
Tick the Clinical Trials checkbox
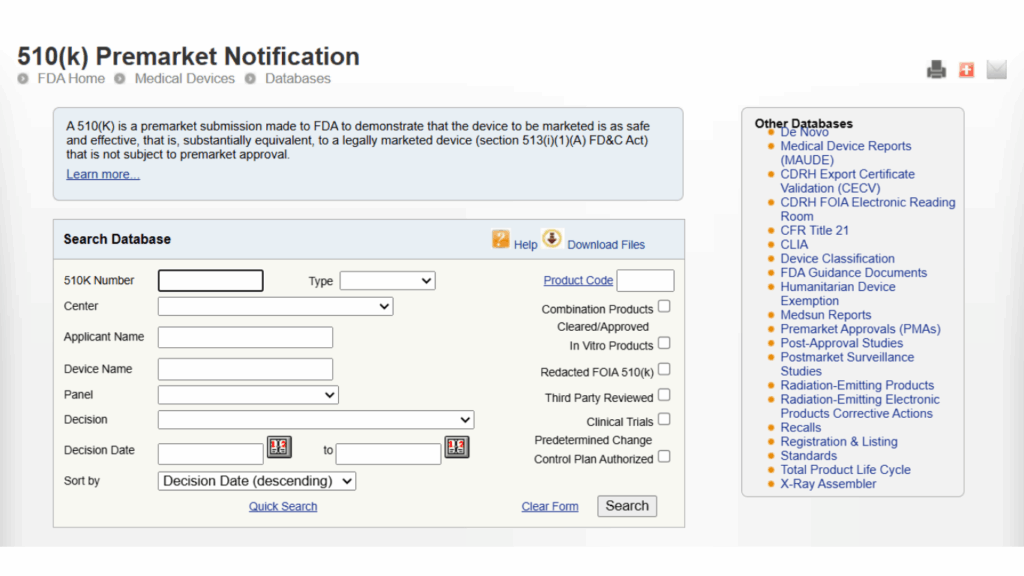(x=664, y=420)
